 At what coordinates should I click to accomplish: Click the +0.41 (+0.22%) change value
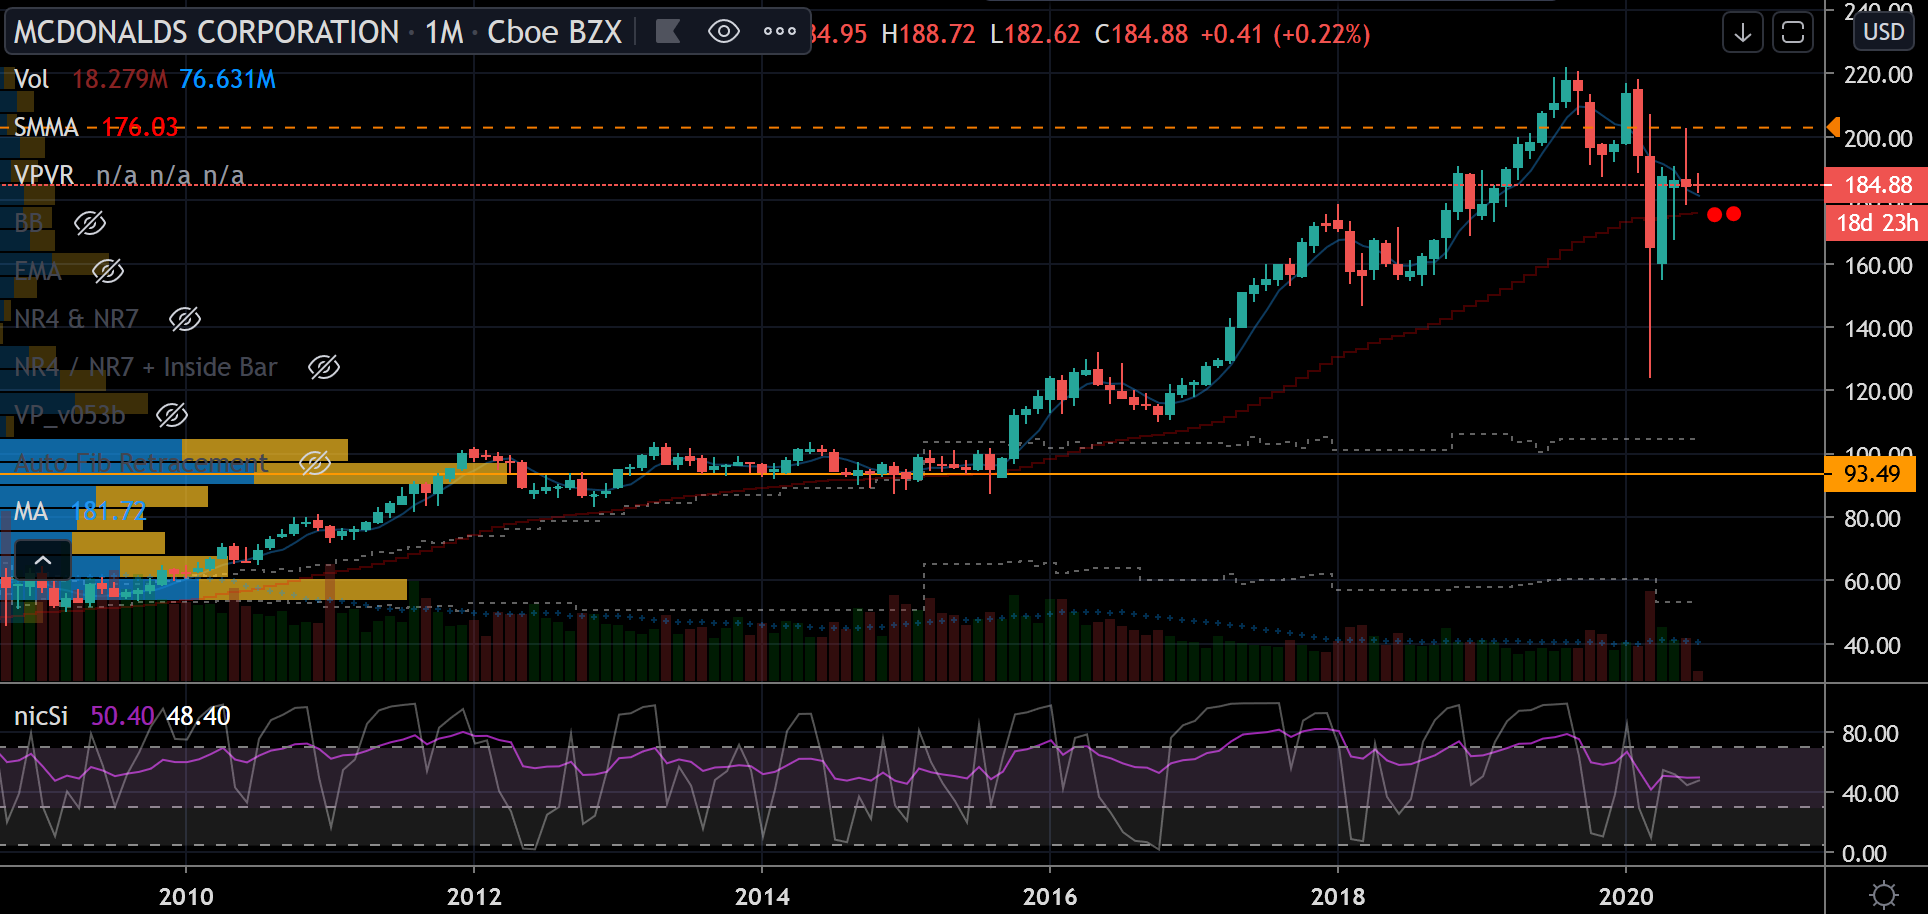click(x=1285, y=34)
